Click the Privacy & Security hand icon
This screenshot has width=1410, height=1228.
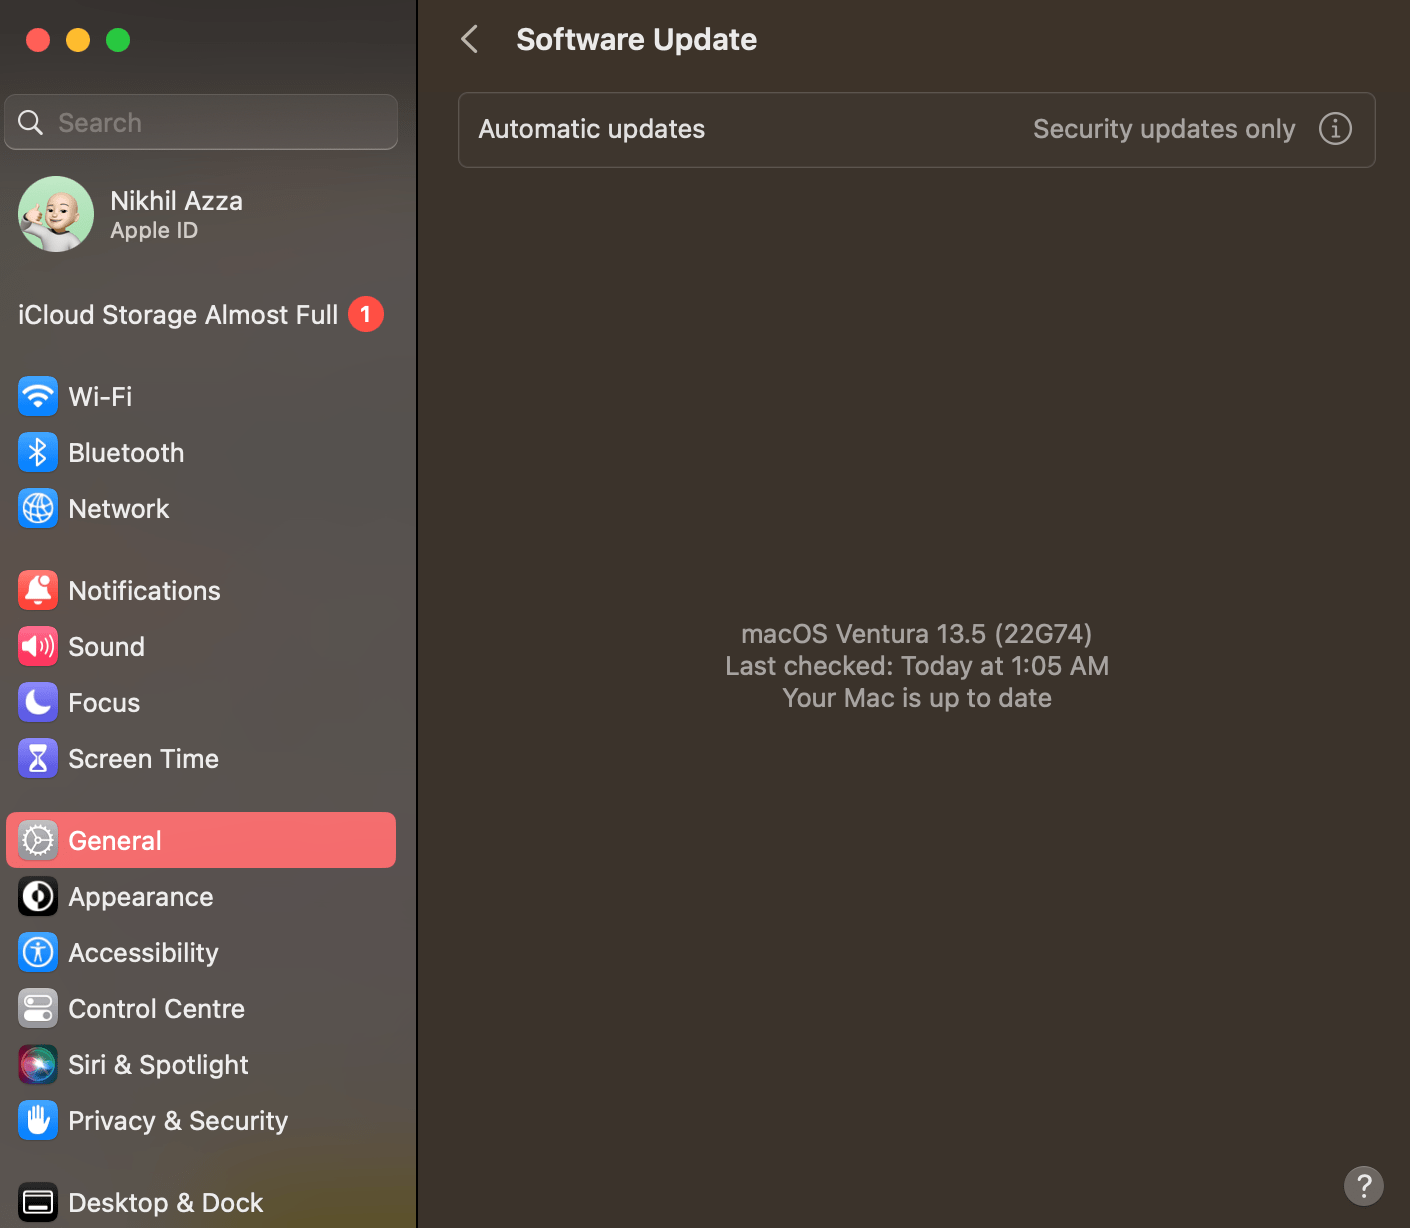tap(38, 1121)
